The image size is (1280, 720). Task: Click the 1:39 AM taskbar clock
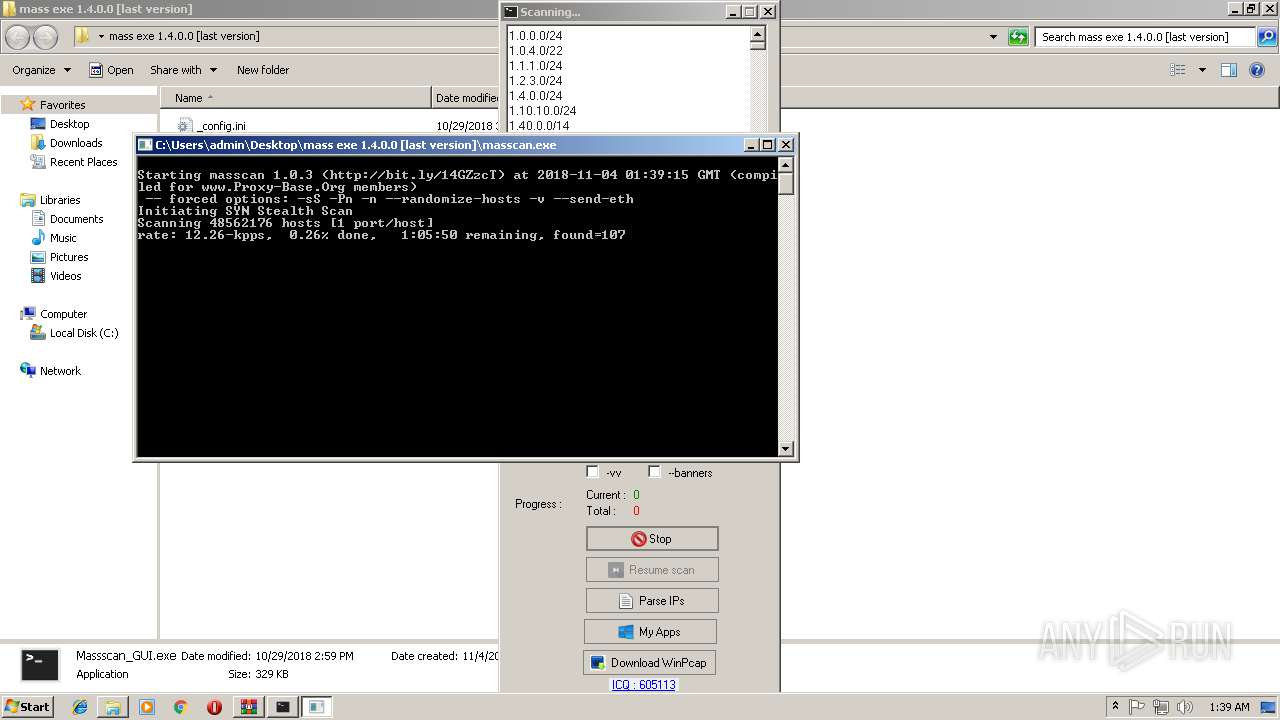(1229, 707)
